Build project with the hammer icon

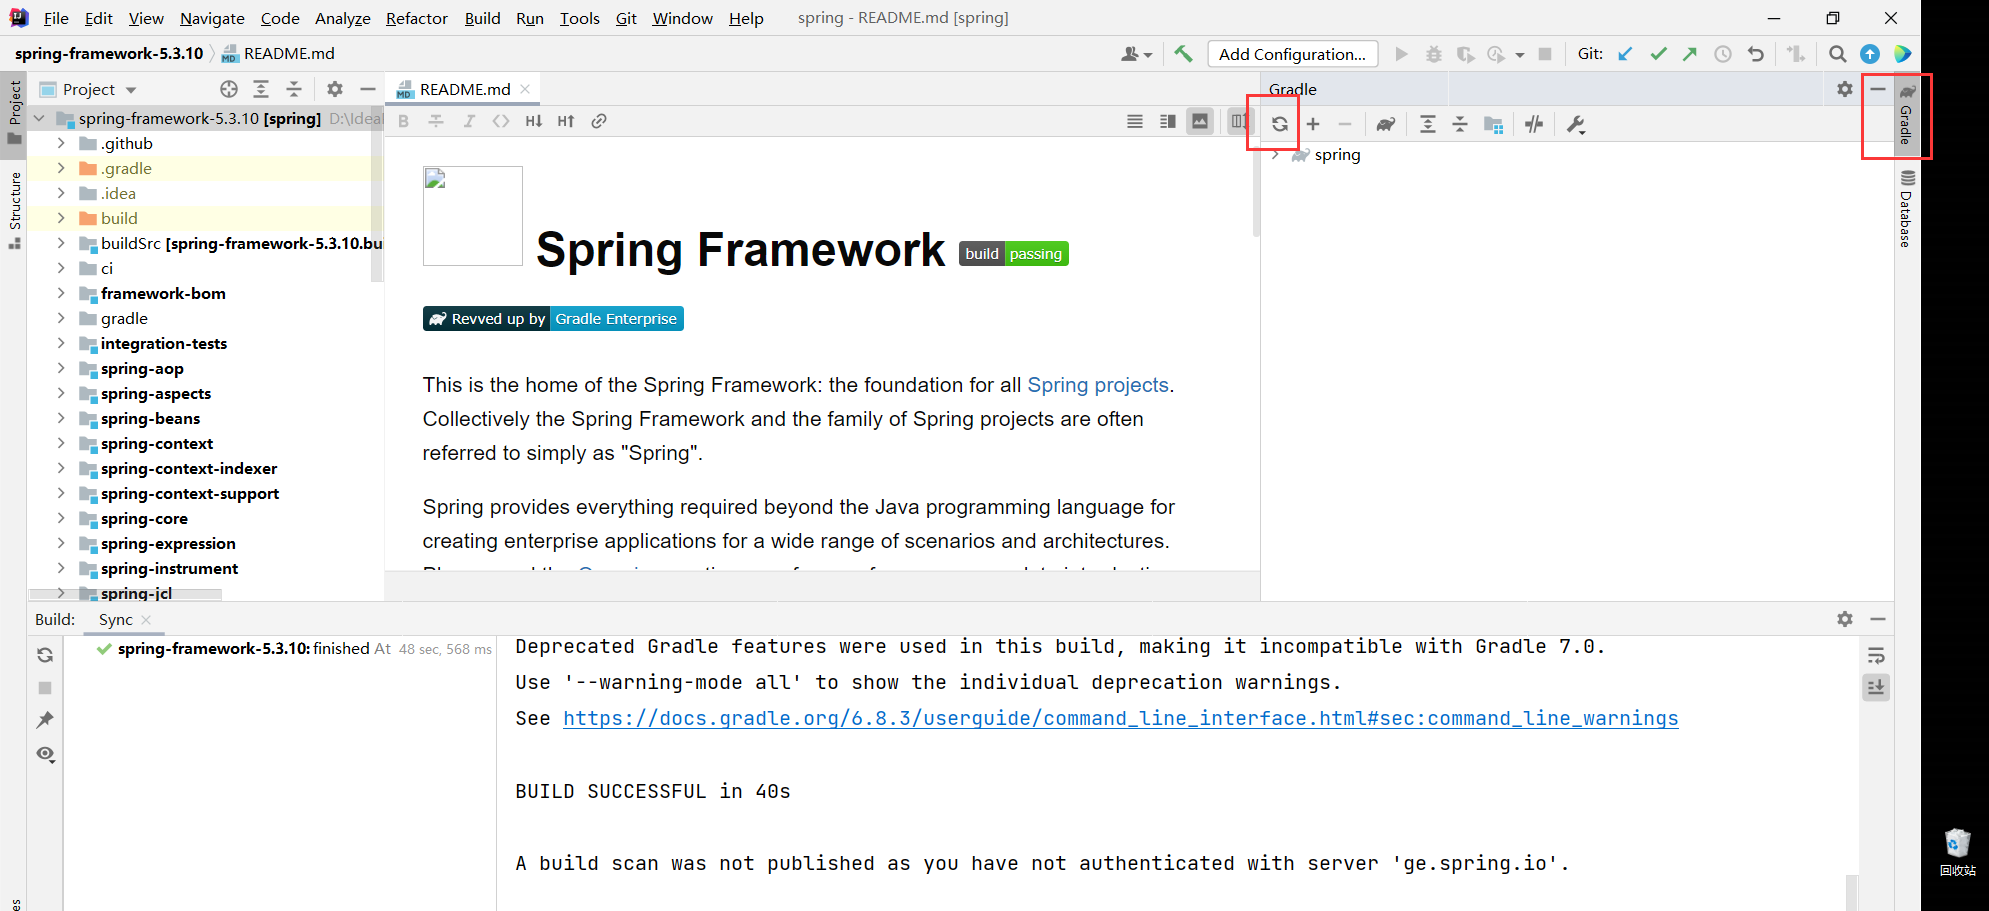tap(1183, 54)
